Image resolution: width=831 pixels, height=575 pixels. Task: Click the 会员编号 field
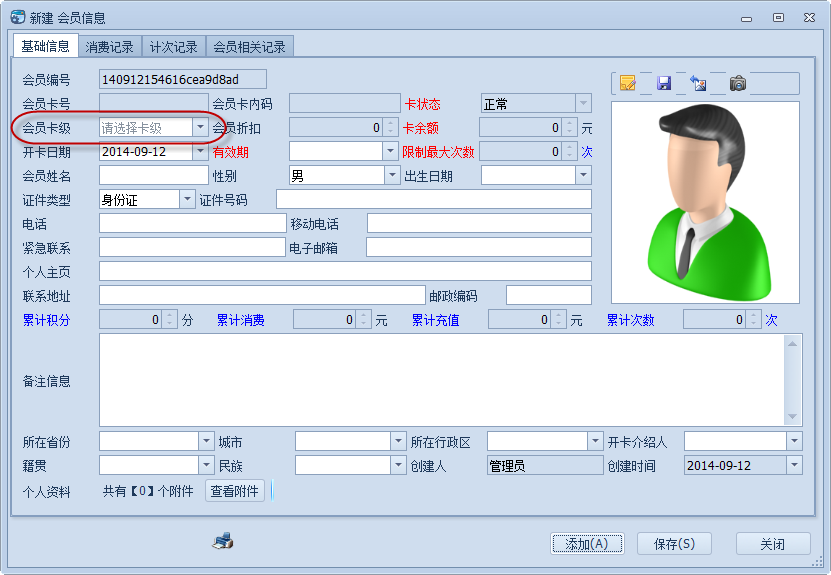(x=183, y=79)
